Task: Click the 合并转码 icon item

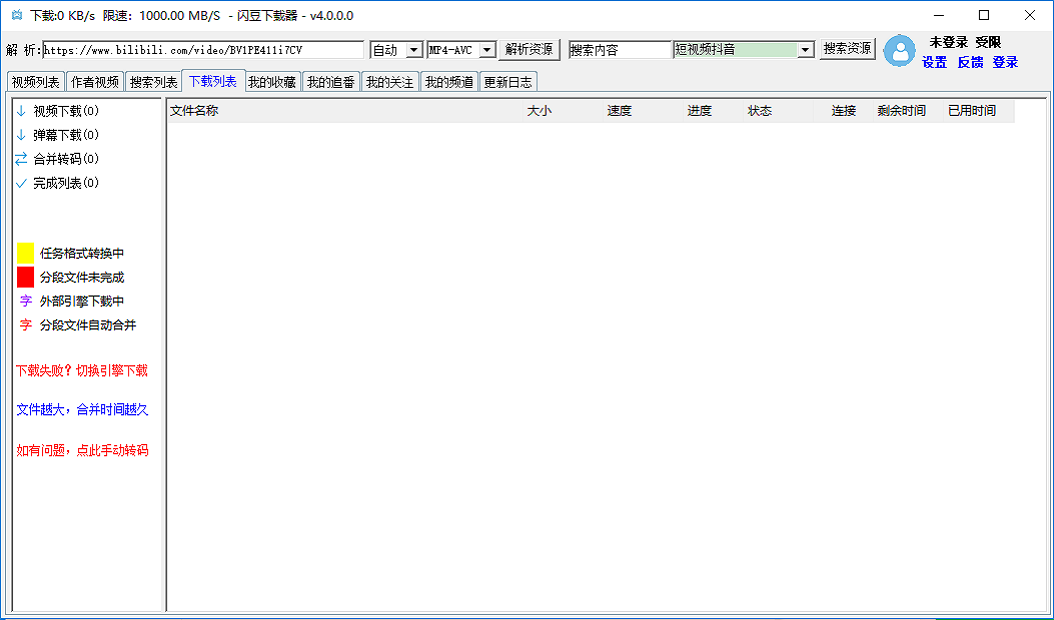Action: point(58,158)
